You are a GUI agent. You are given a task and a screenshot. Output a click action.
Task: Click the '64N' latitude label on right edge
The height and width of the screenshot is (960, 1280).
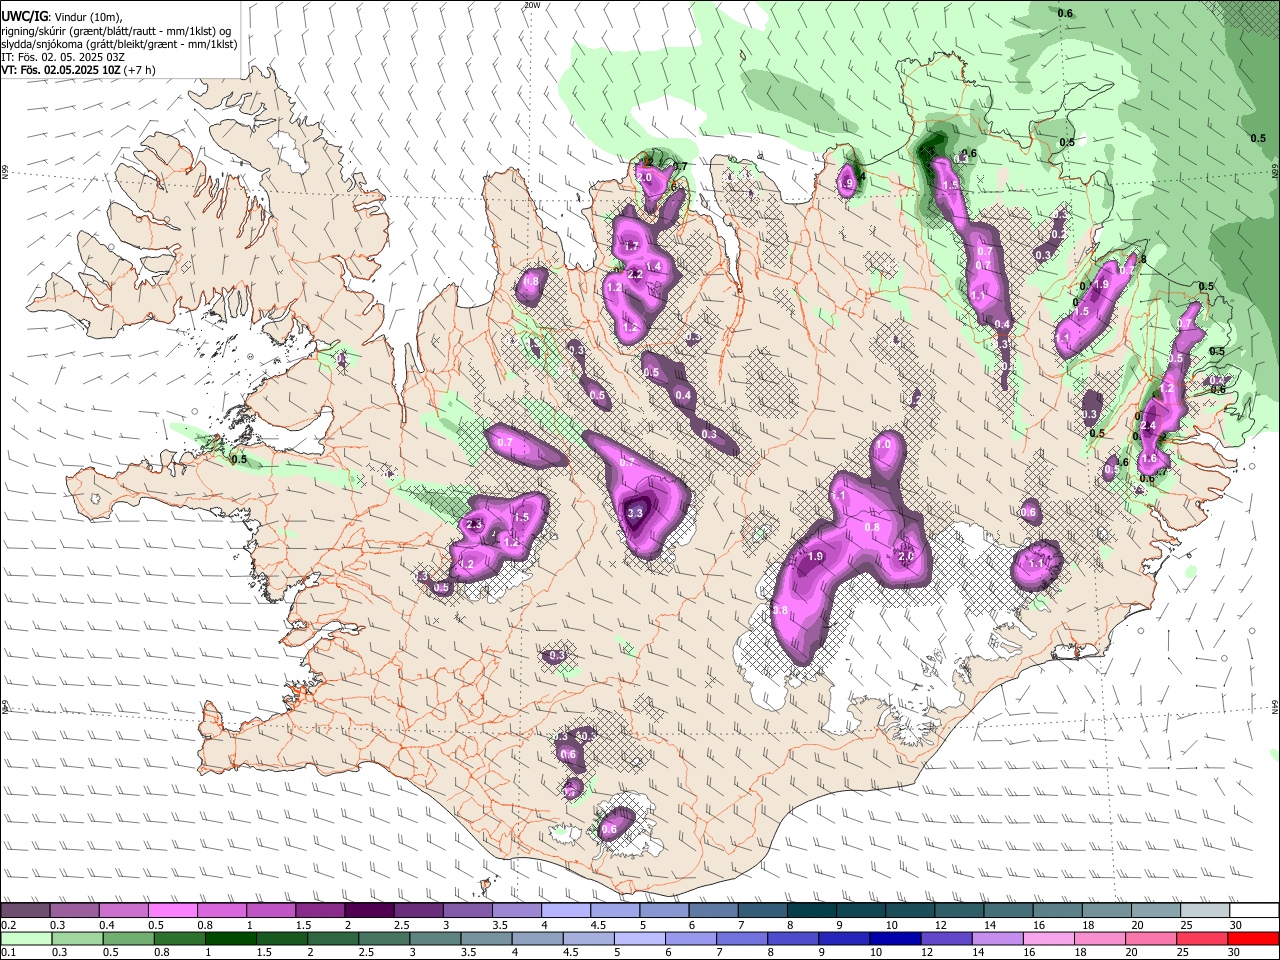pyautogui.click(x=1275, y=707)
